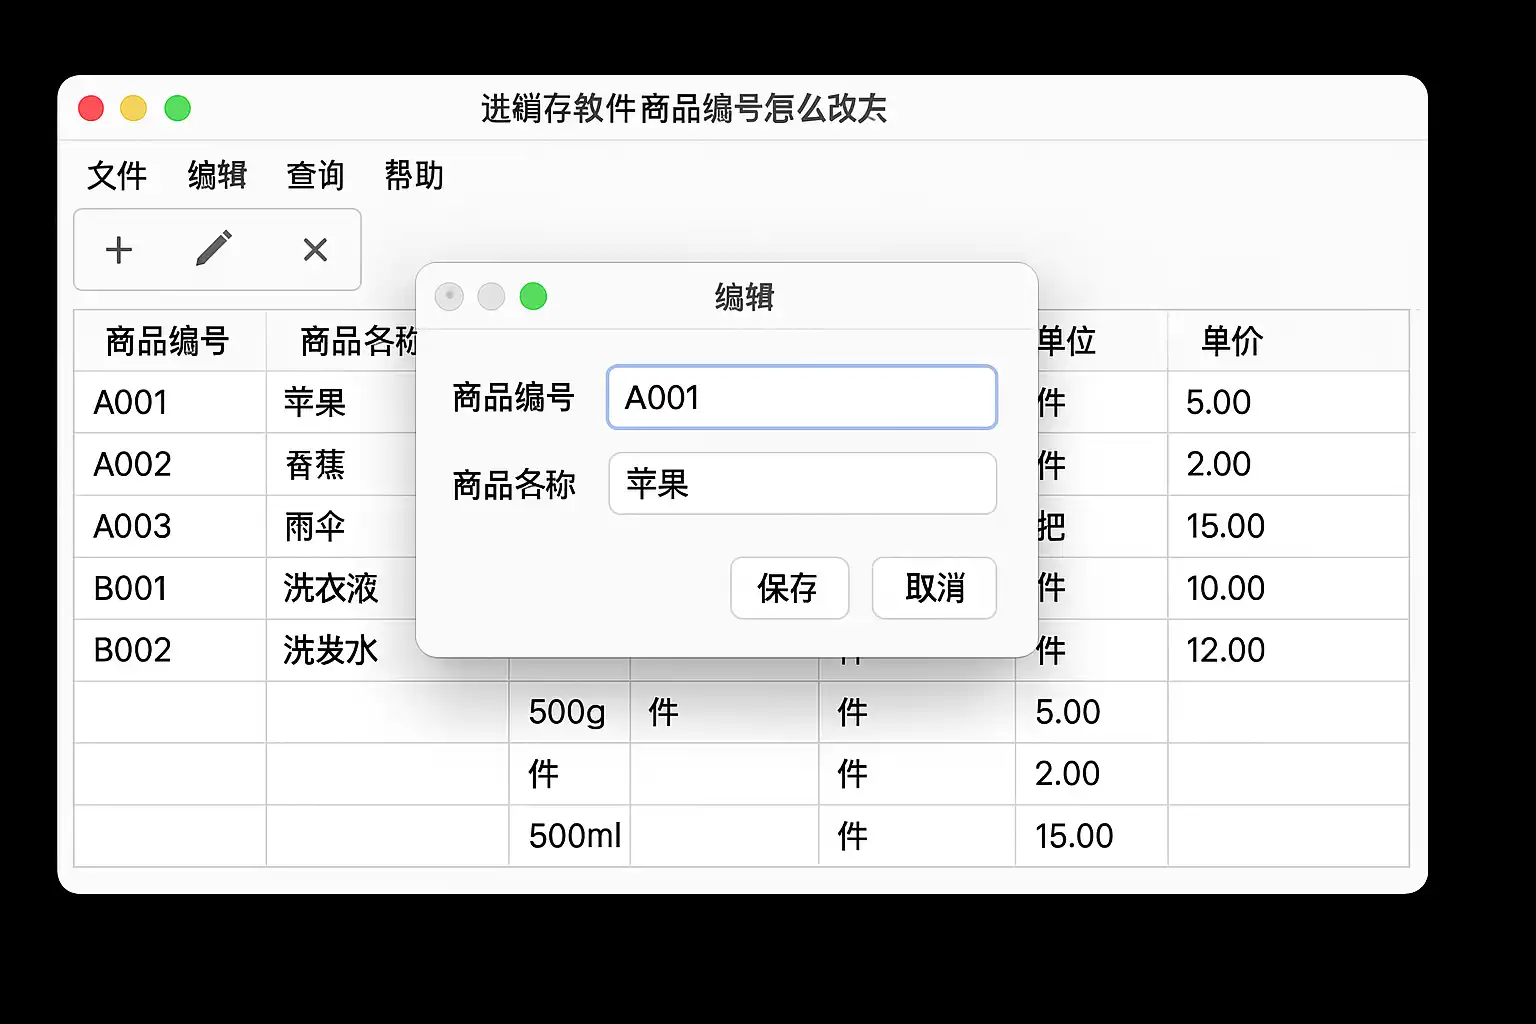Click the plus icon to add product

pos(119,250)
